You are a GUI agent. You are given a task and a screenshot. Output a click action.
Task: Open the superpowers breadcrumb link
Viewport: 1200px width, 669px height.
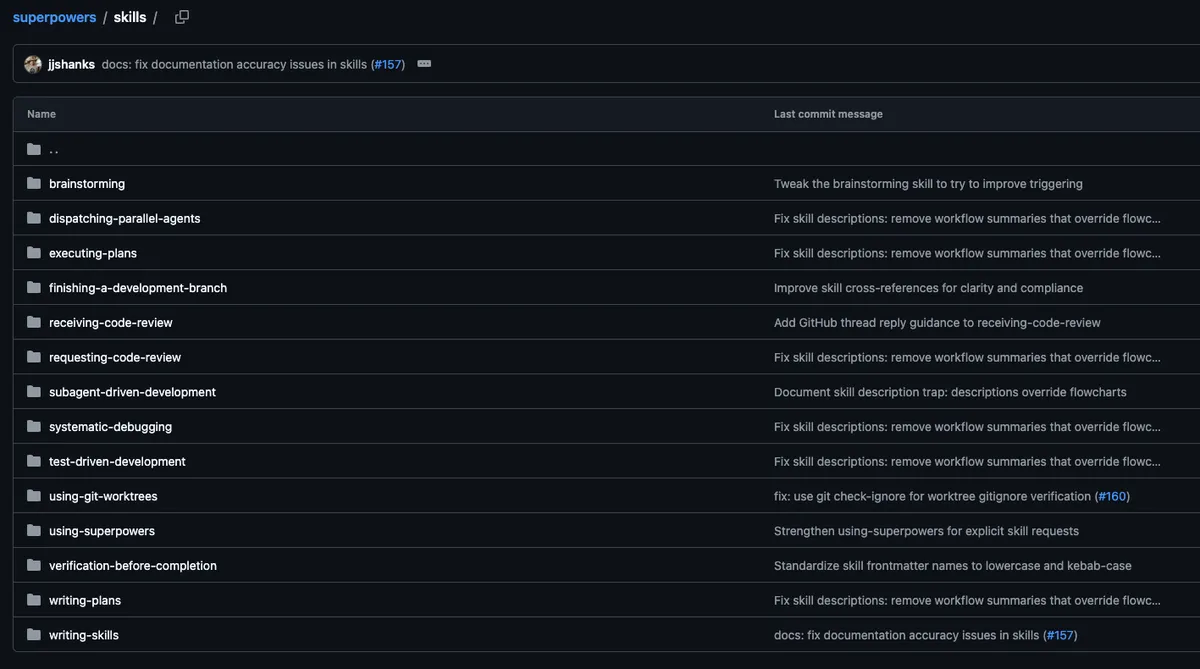(54, 17)
